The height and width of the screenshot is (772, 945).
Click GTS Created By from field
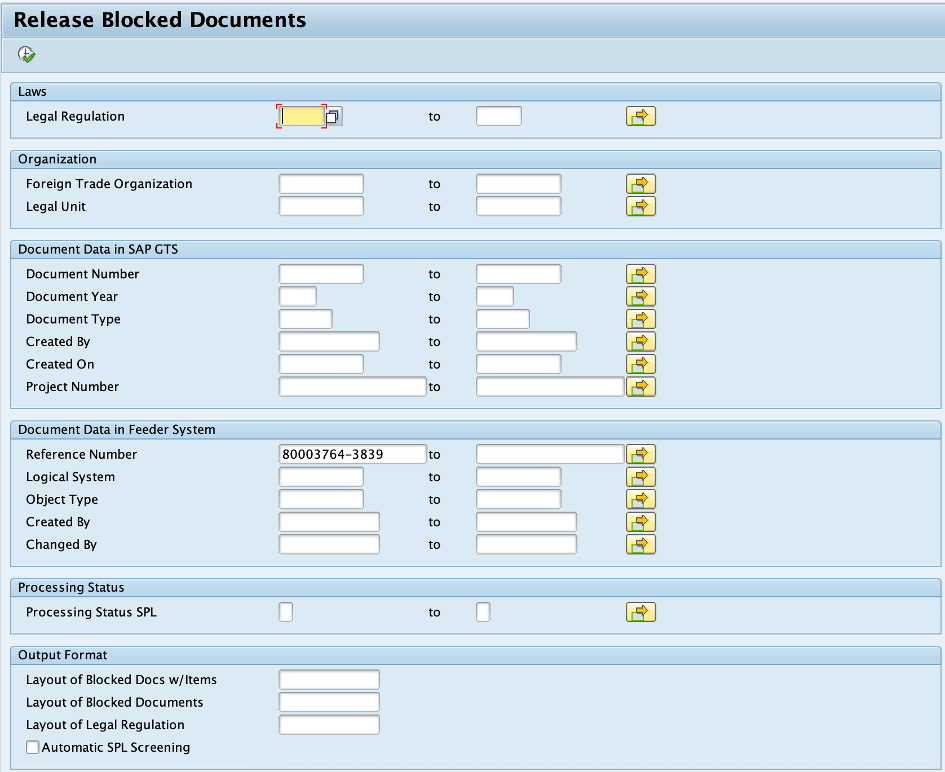329,342
